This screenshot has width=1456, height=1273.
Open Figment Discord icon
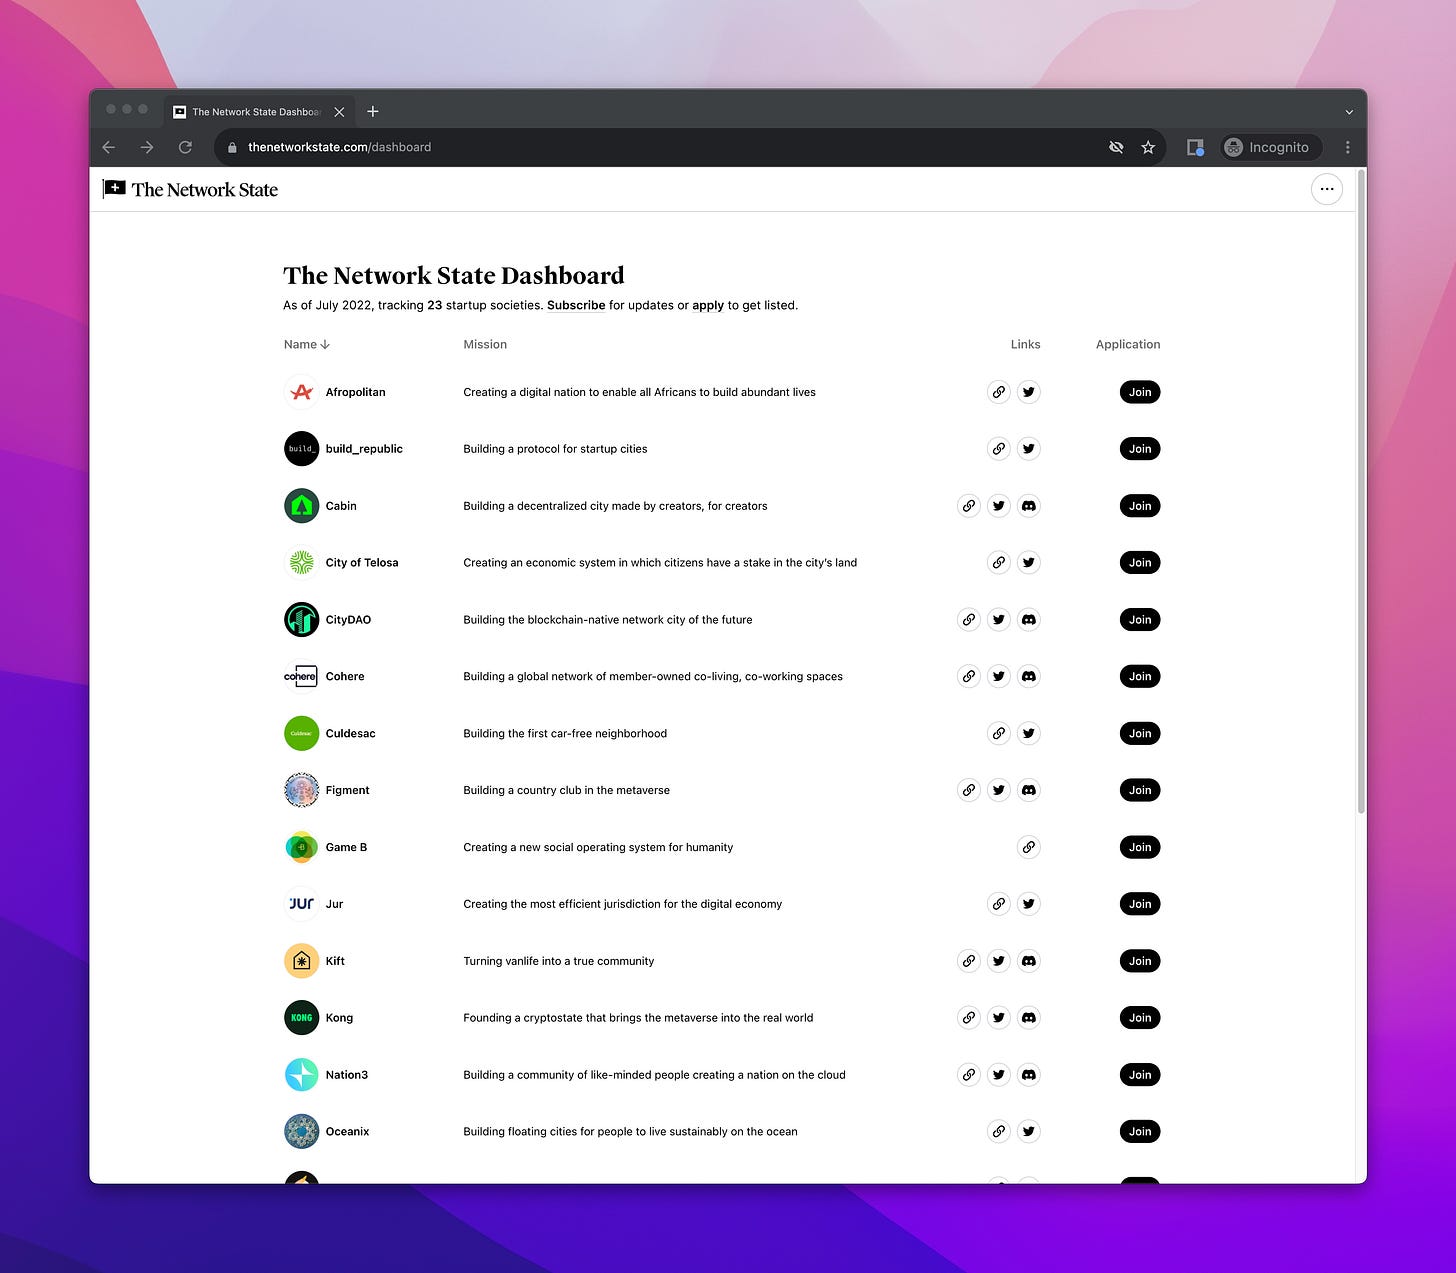(x=1028, y=790)
